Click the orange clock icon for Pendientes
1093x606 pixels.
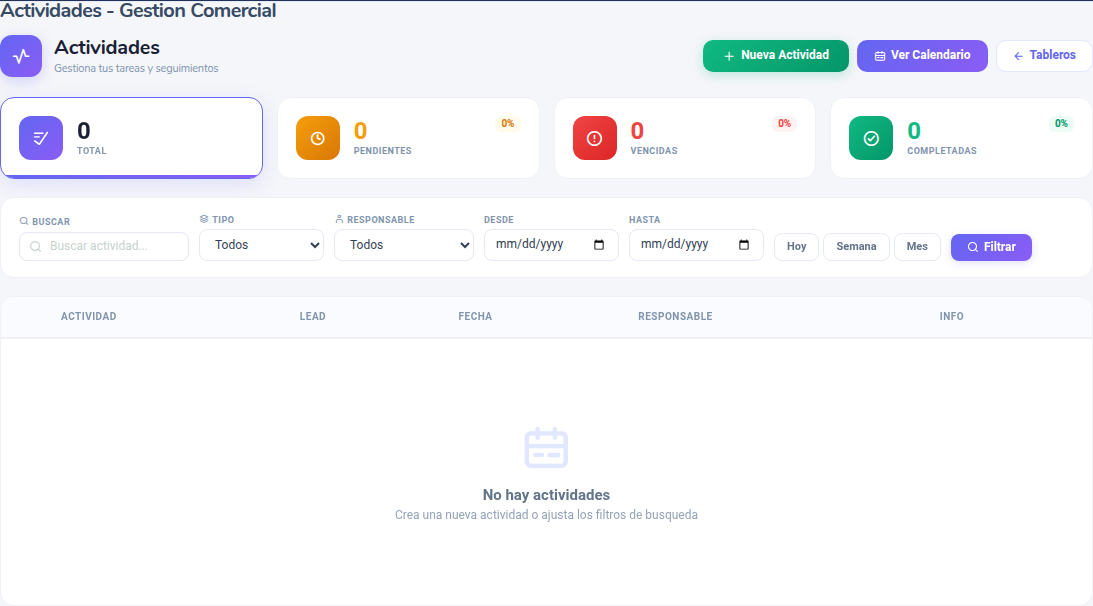pyautogui.click(x=317, y=138)
